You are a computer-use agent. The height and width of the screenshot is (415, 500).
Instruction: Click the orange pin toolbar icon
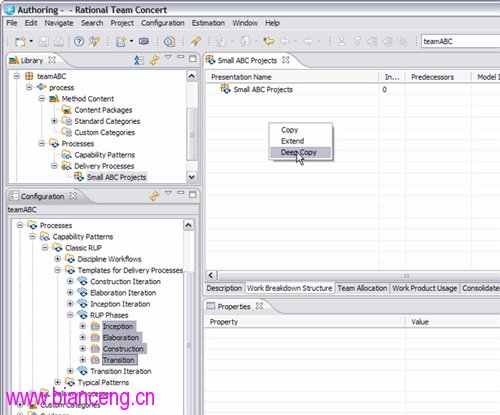(195, 41)
